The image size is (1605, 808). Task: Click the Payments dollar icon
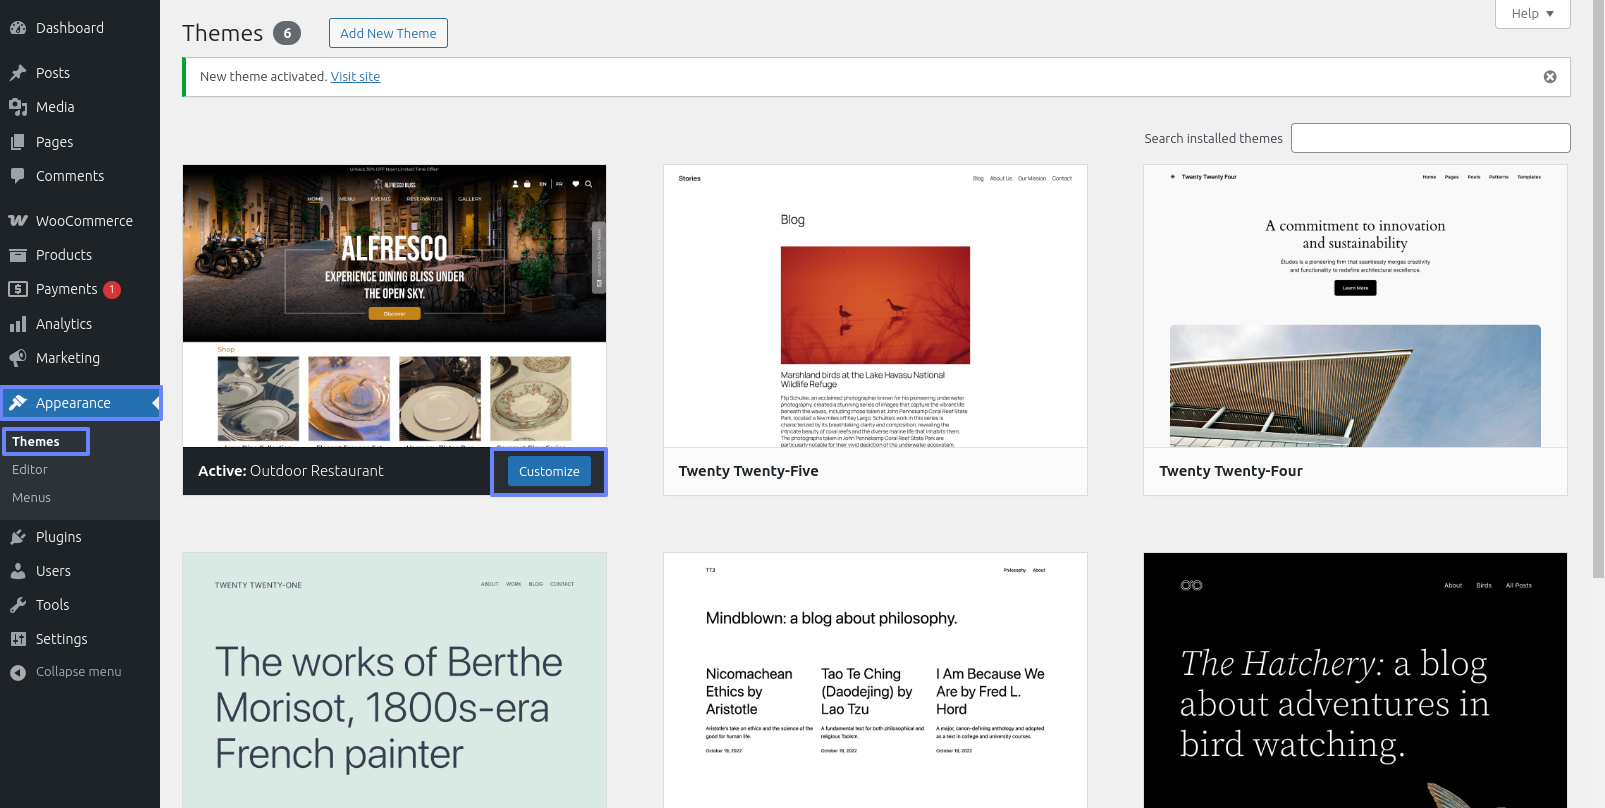[18, 289]
